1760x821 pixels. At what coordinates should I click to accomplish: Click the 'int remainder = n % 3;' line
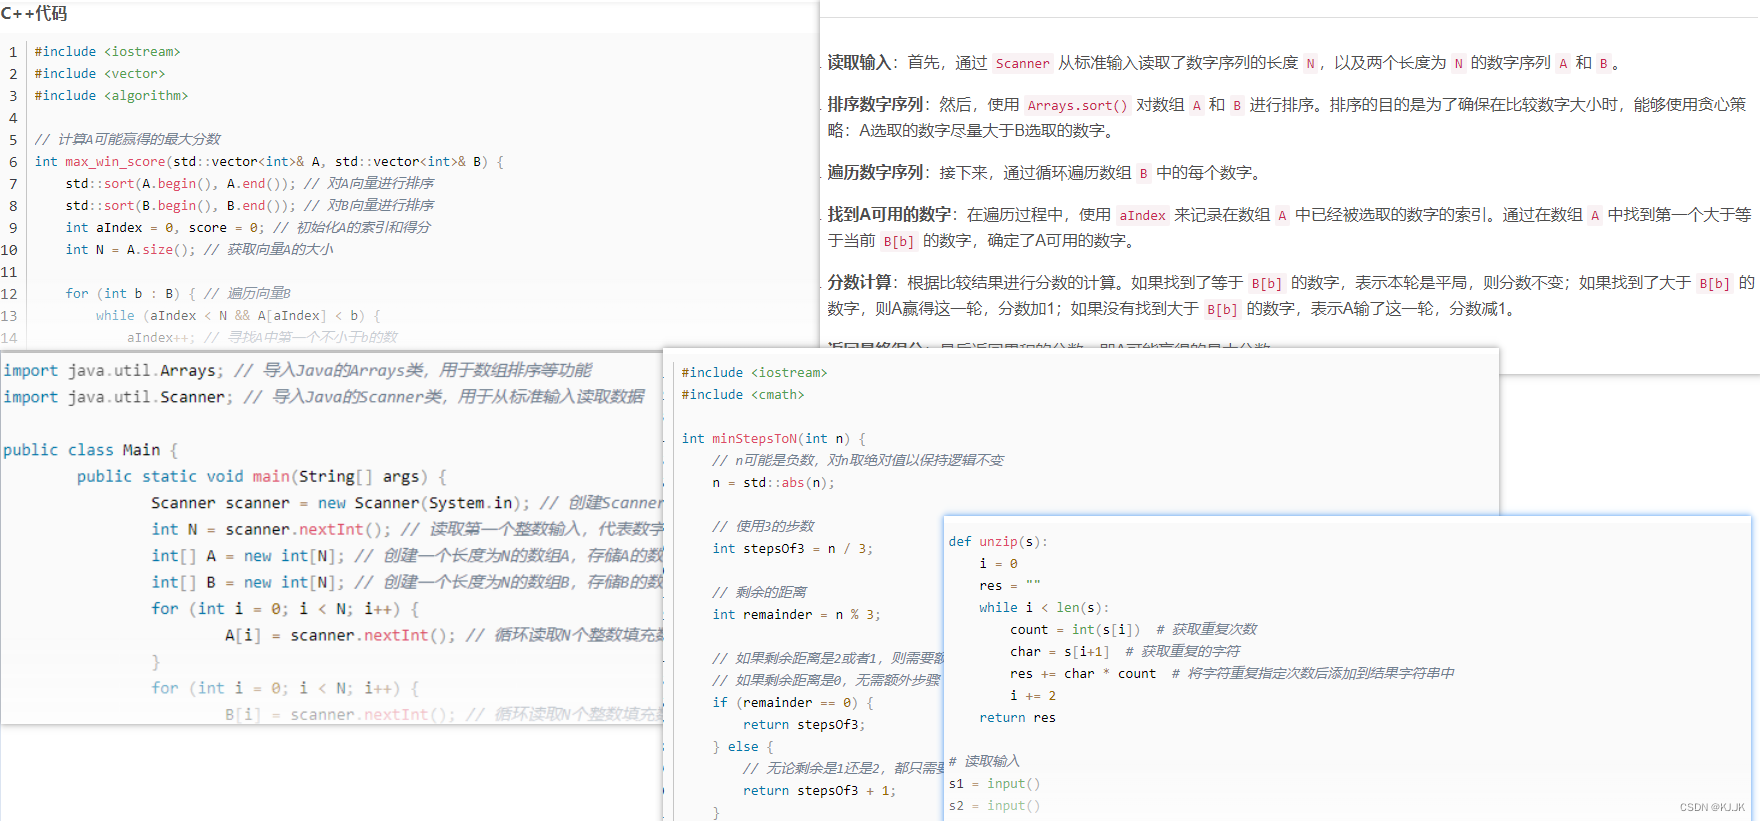click(x=797, y=614)
